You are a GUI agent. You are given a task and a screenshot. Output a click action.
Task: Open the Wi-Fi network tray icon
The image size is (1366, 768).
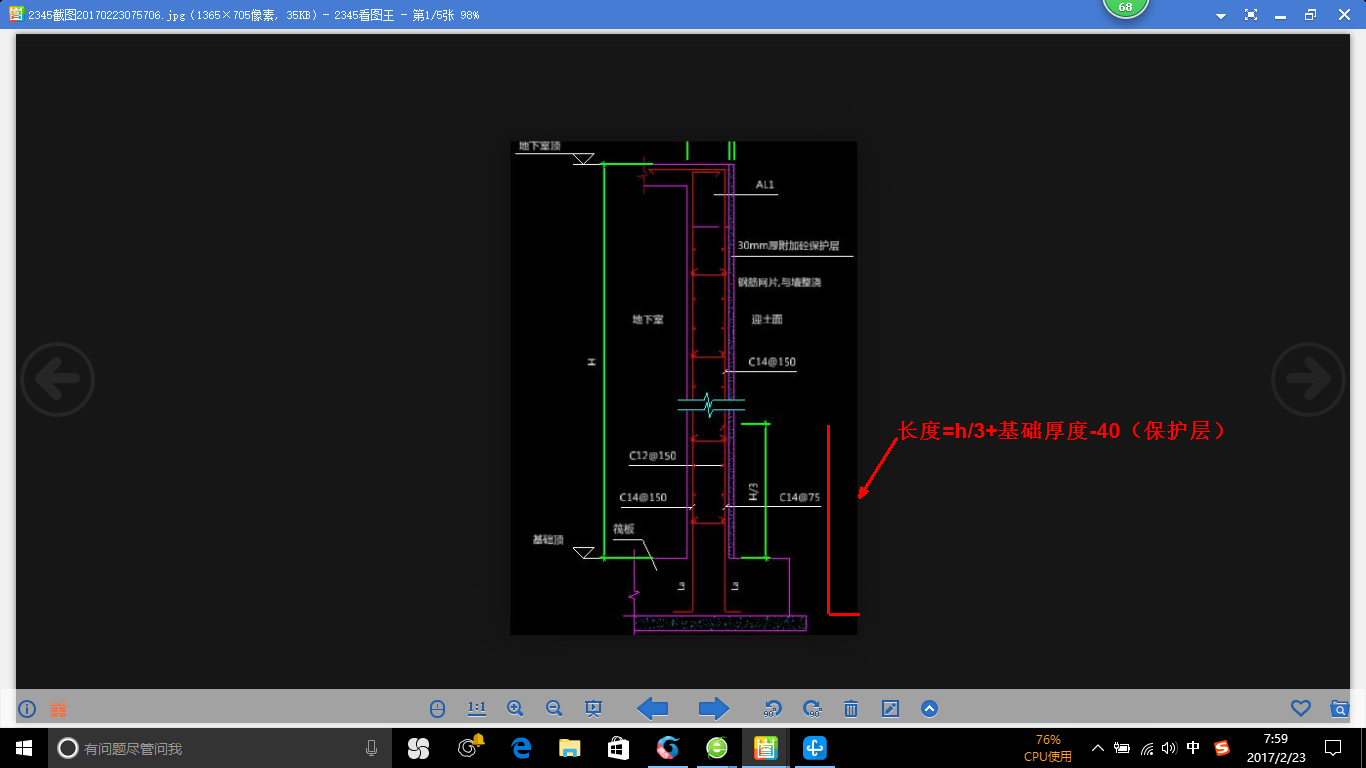point(1147,748)
